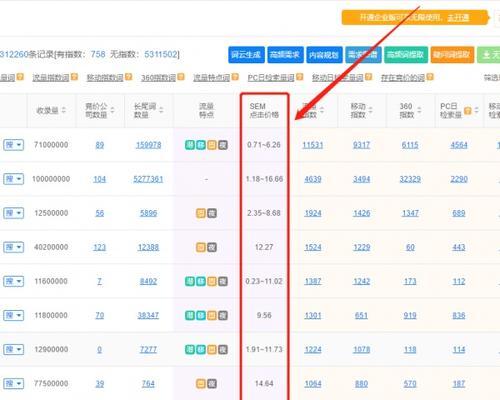Toggle sort on 长尾词数量 column
This screenshot has width=500, height=400.
(161, 110)
